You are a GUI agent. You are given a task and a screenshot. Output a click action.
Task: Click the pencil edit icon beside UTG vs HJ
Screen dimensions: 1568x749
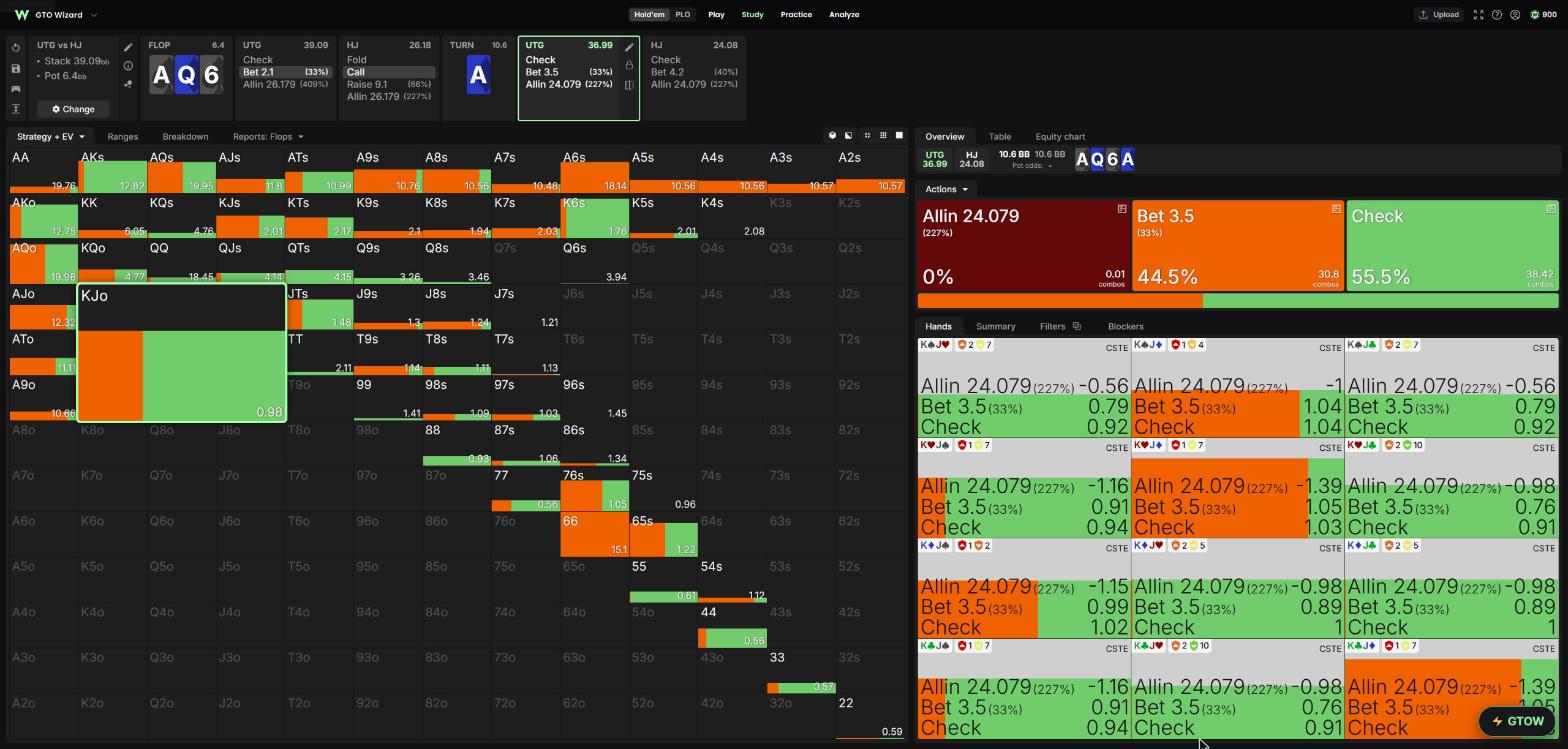(128, 47)
